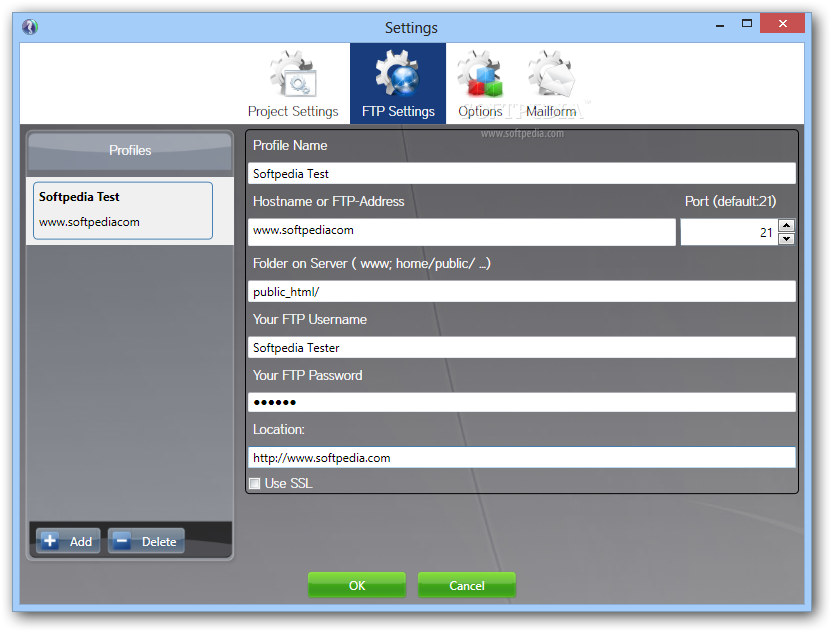Click the Hostname or FTP-Address field
The width and height of the screenshot is (832, 632).
click(x=462, y=231)
